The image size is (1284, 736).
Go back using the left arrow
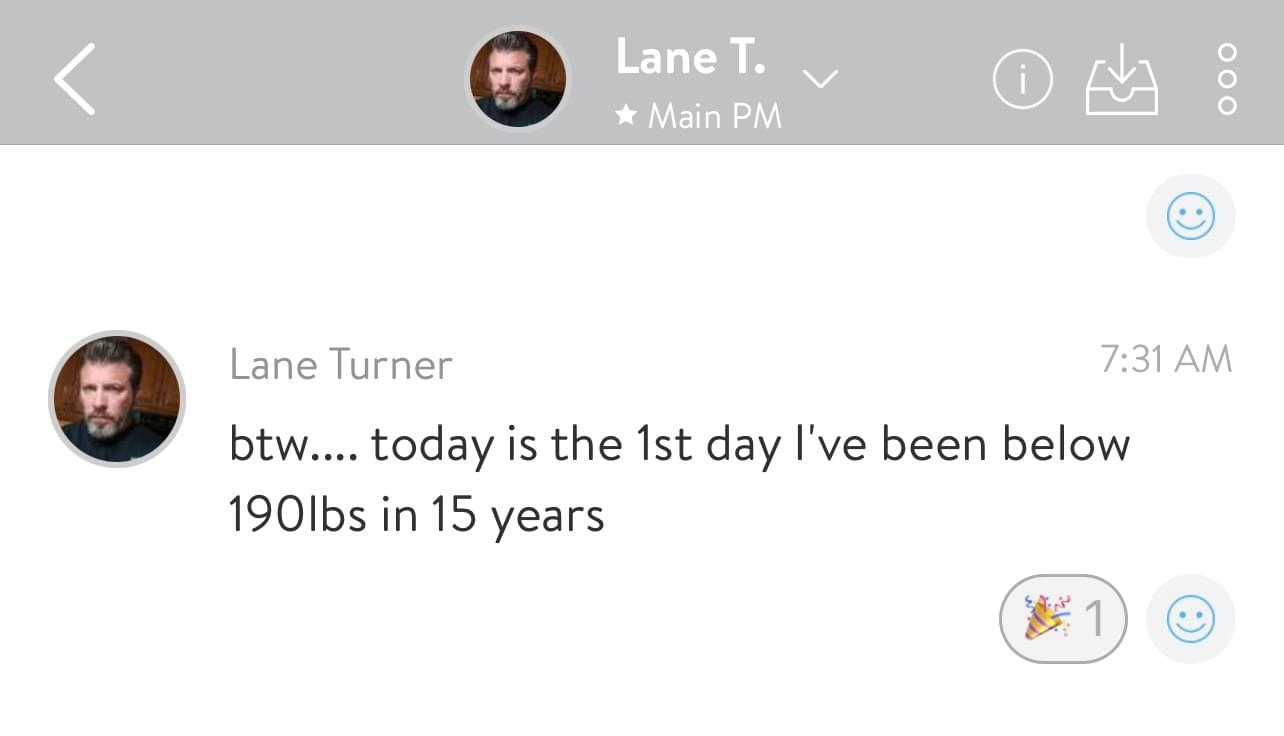point(75,78)
